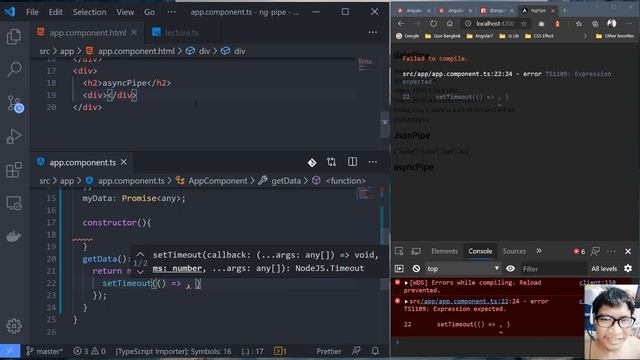The image size is (640, 360).
Task: Show previous signature in parameter hint
Action: pyautogui.click(x=140, y=254)
